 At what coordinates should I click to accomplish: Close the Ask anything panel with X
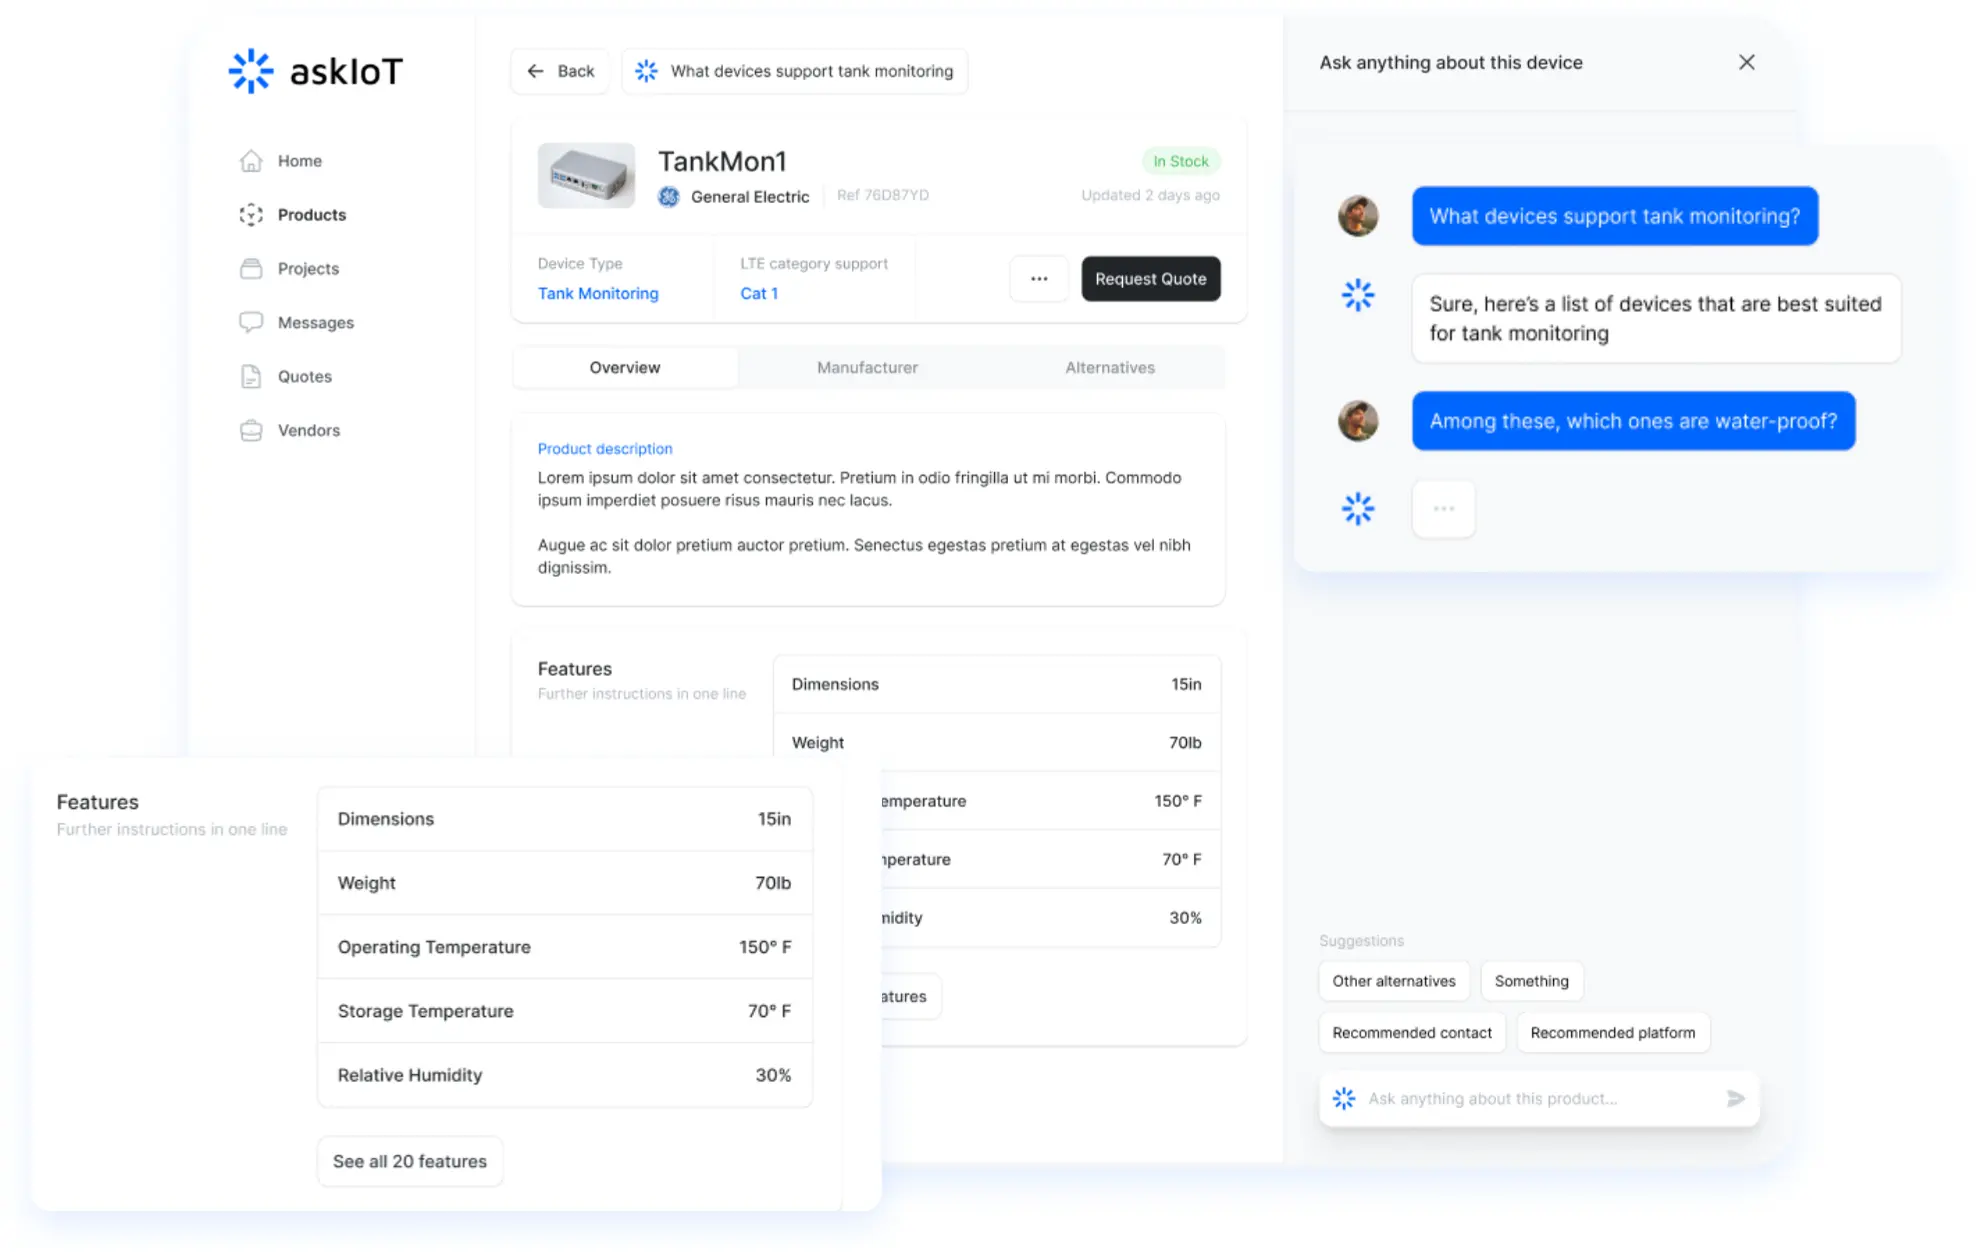(x=1746, y=62)
